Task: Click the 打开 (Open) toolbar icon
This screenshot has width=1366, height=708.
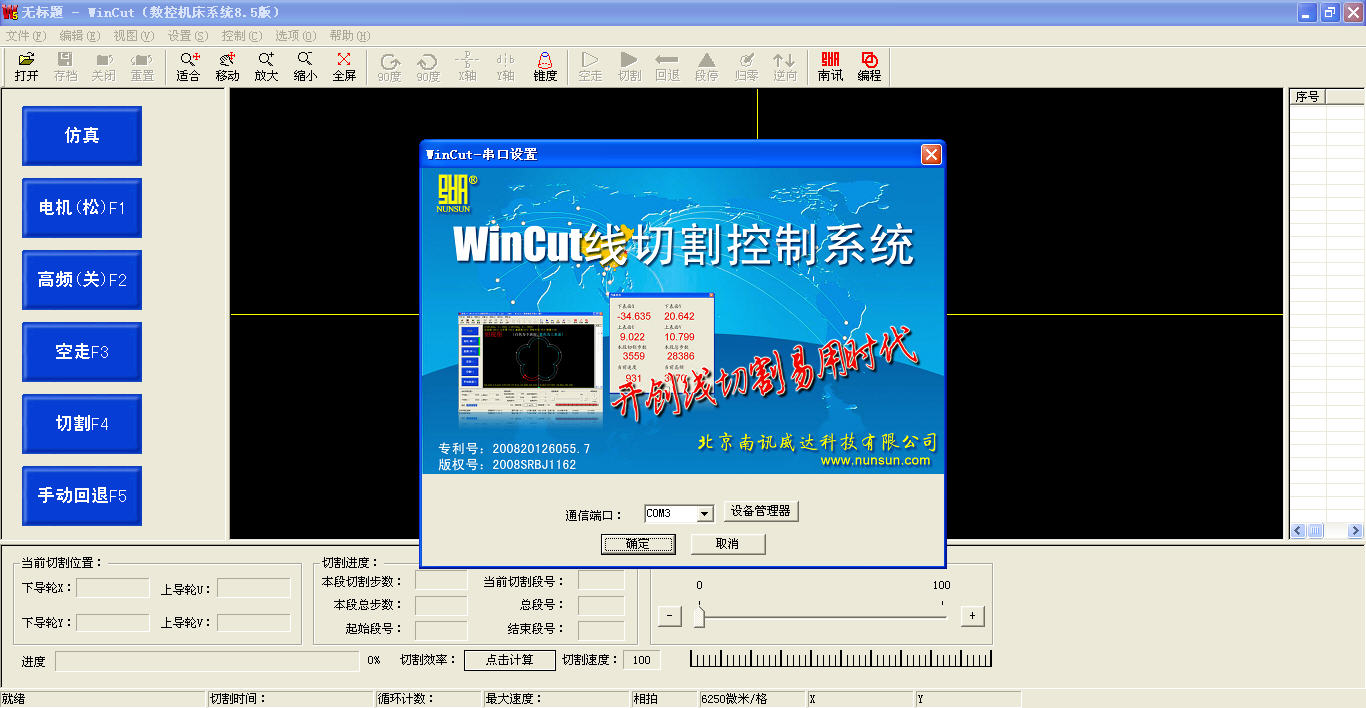Action: coord(27,67)
